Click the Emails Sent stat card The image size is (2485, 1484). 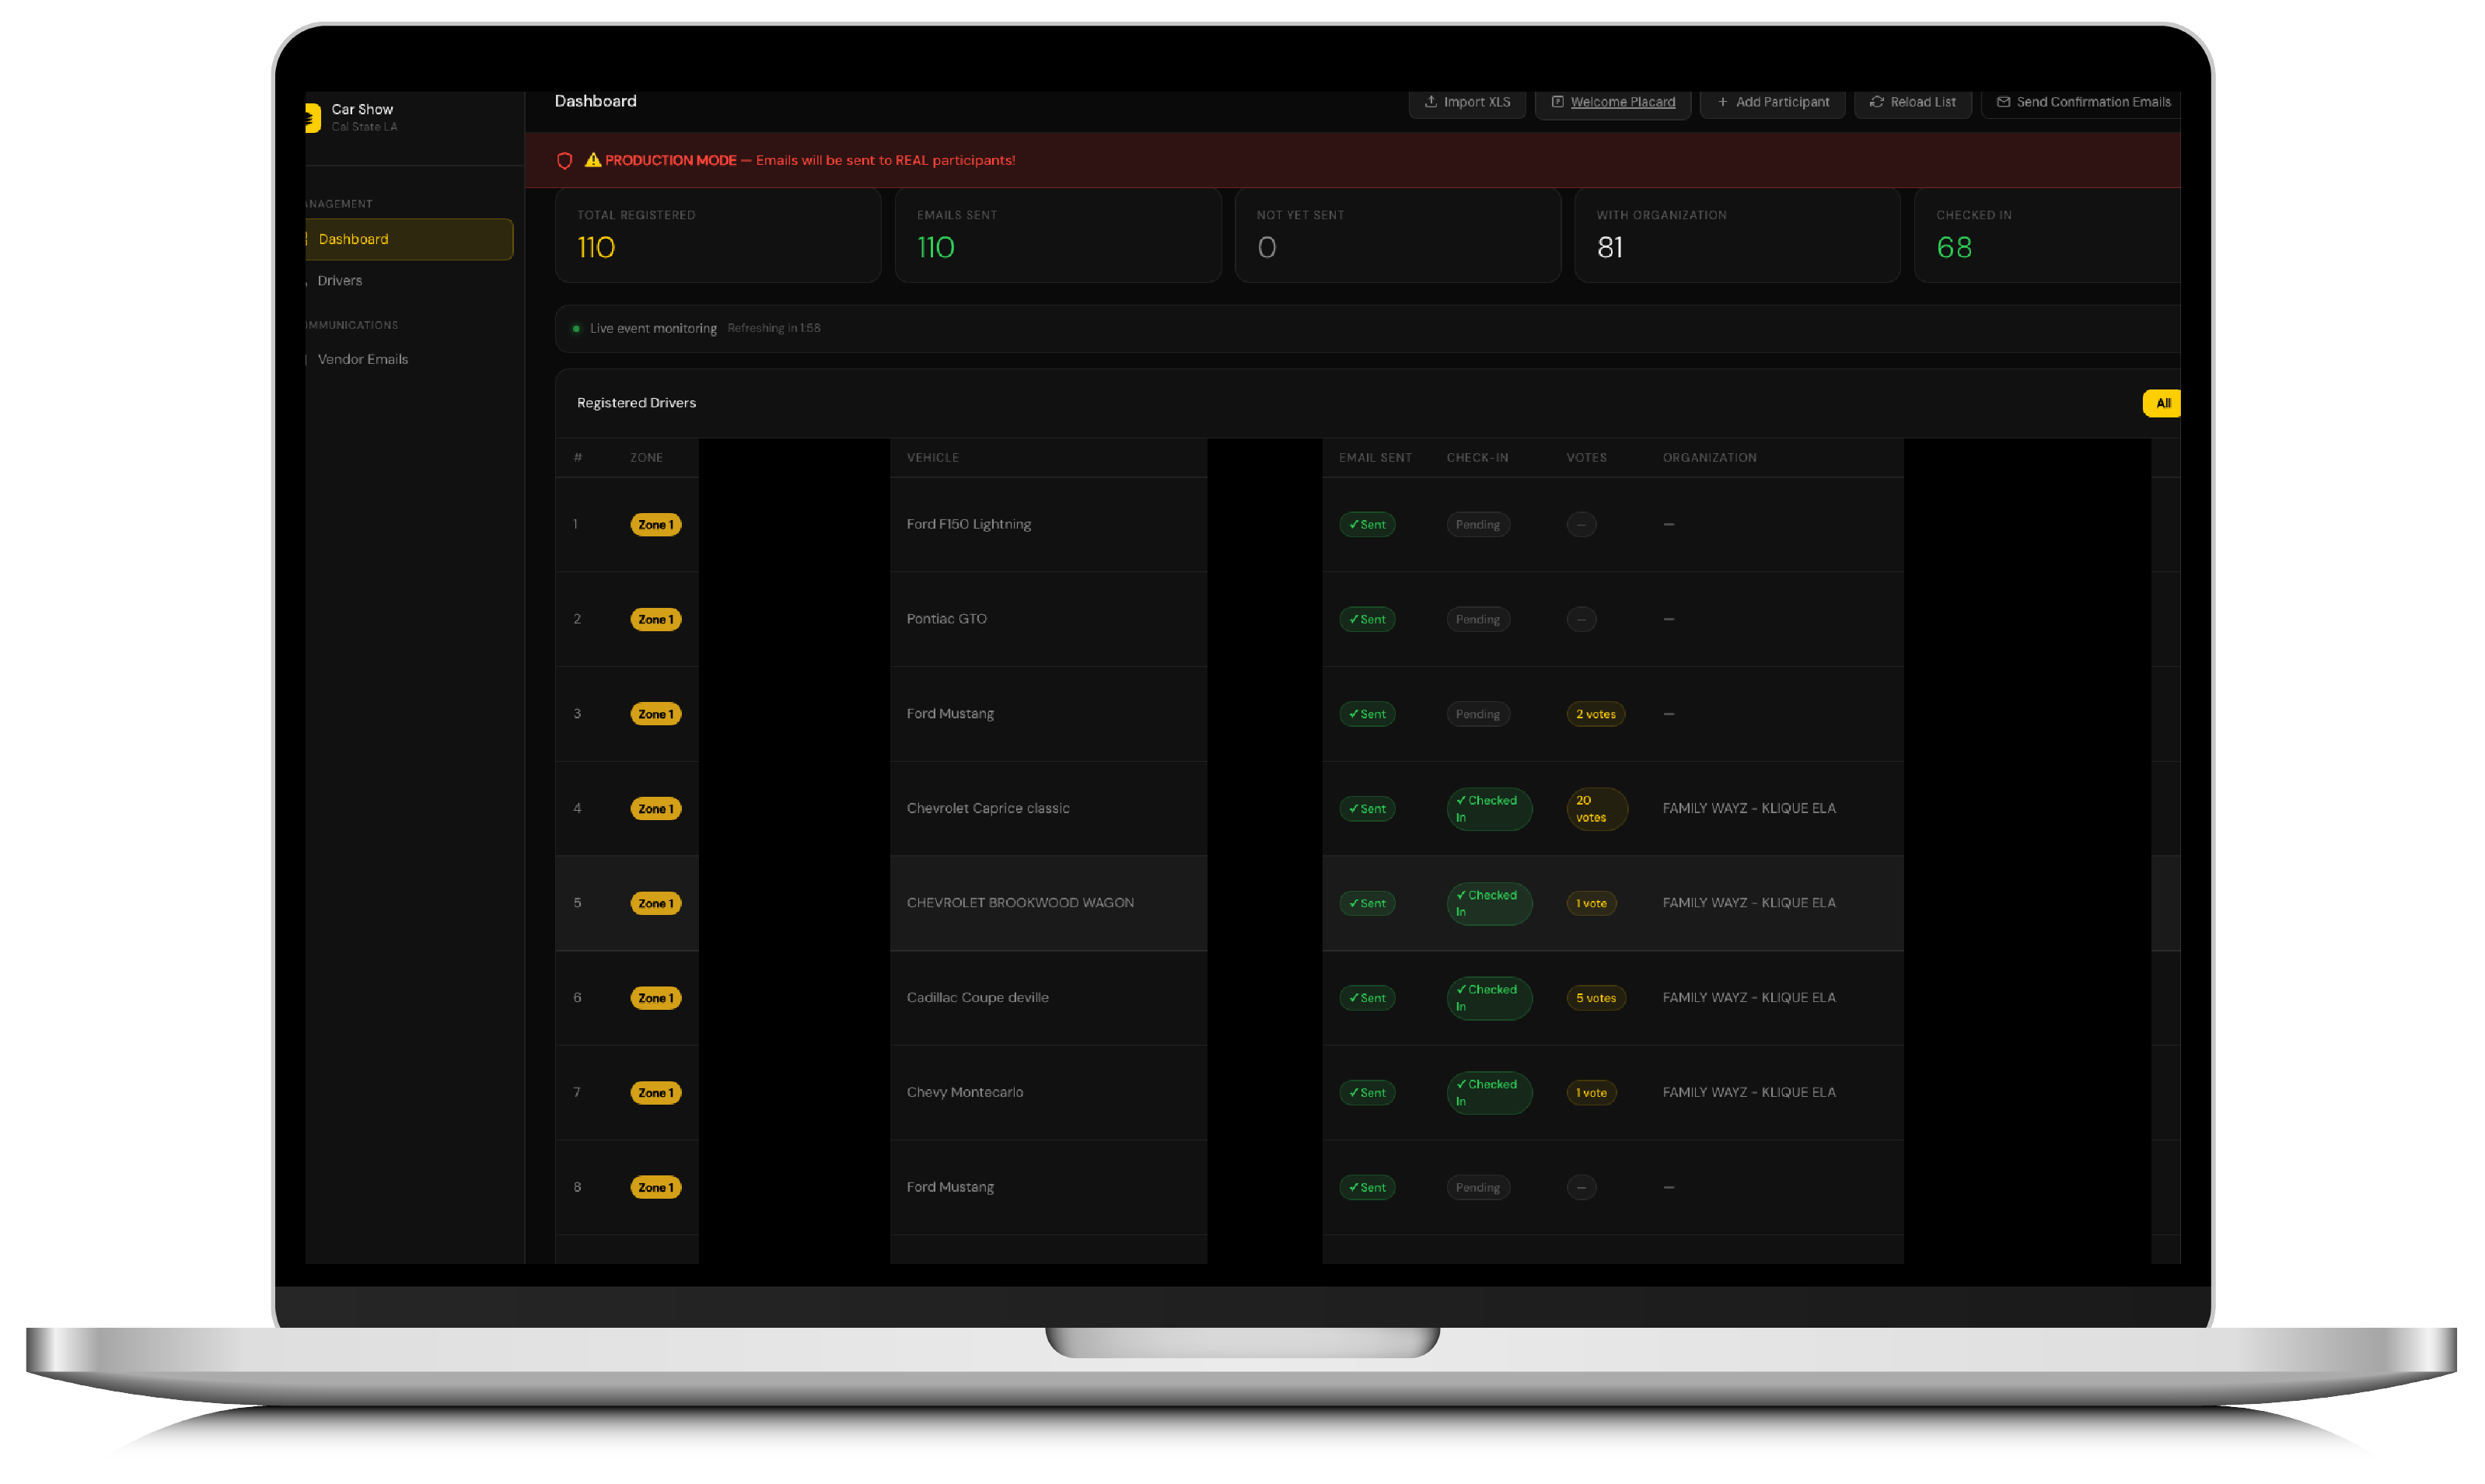(1058, 235)
